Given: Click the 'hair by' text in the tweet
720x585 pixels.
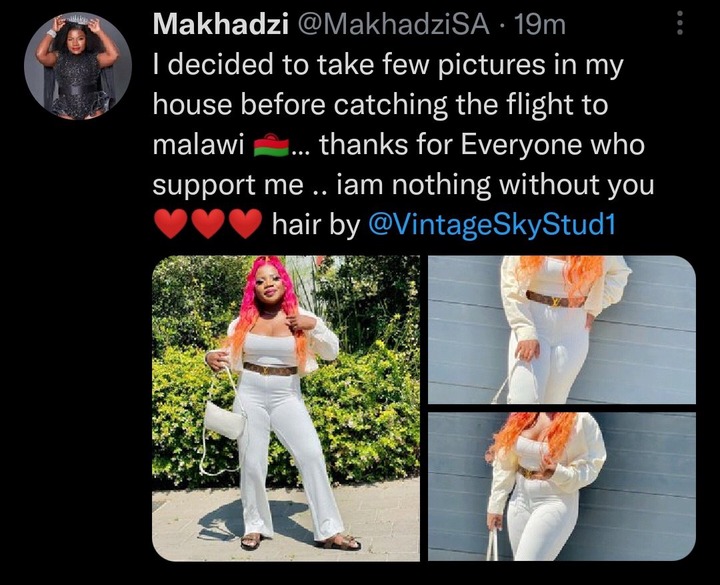Looking at the screenshot, I should [x=316, y=225].
